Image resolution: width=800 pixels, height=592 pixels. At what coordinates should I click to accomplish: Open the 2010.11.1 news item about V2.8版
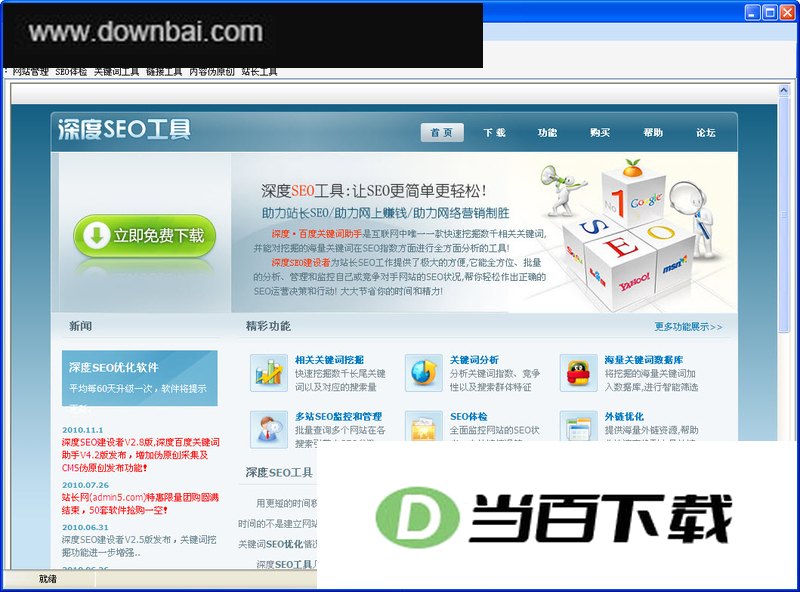[x=141, y=455]
